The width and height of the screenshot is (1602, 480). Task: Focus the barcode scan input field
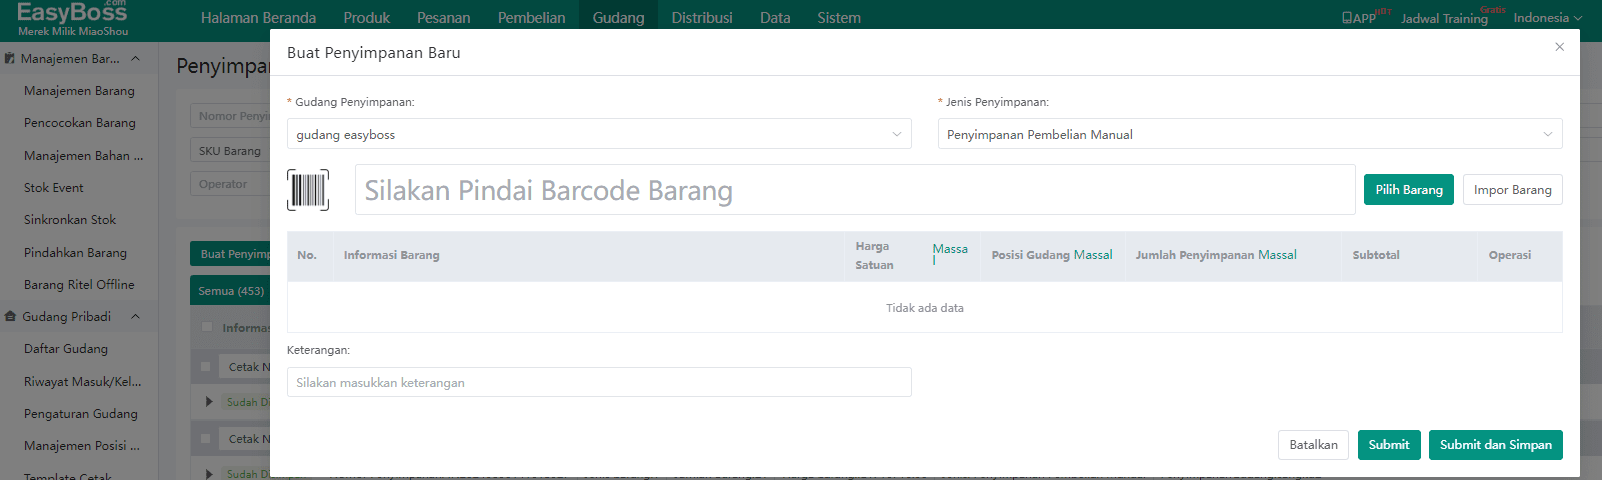tap(854, 190)
